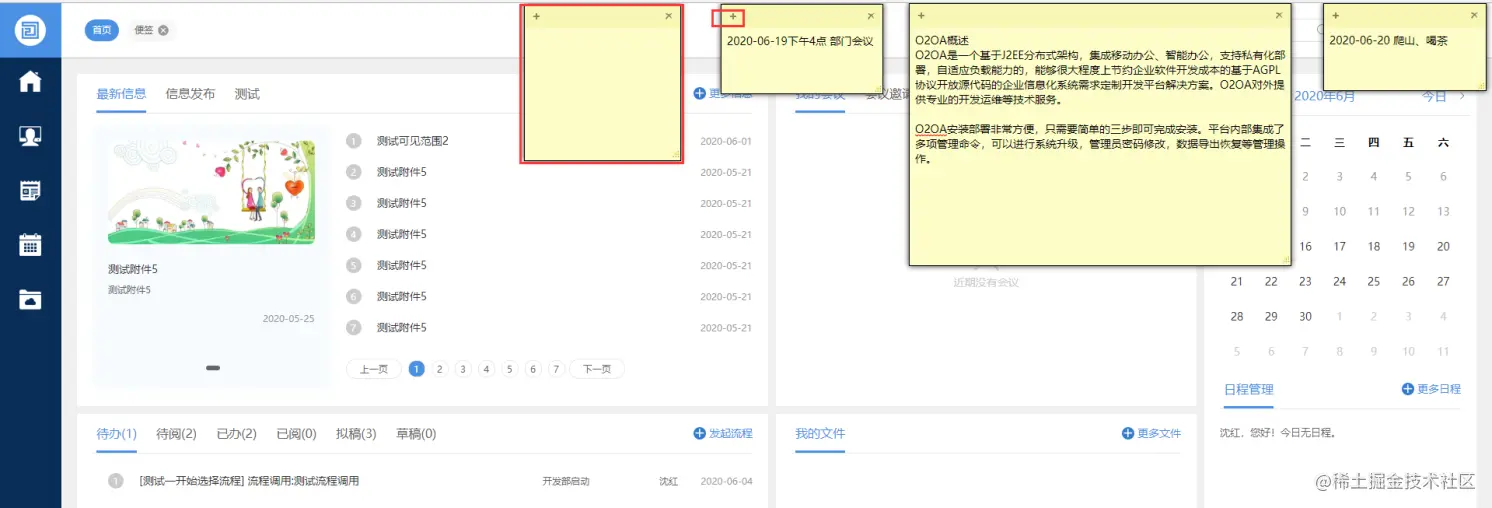Close the 爬山、喝茶 sticky note
Screen dimensions: 1492x508
pyautogui.click(x=1474, y=16)
